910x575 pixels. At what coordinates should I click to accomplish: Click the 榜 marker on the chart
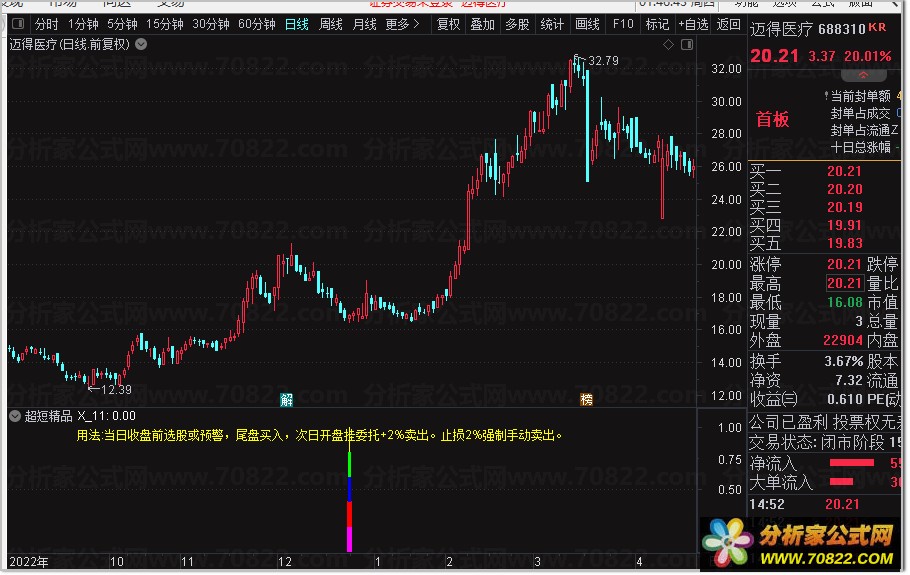point(586,400)
